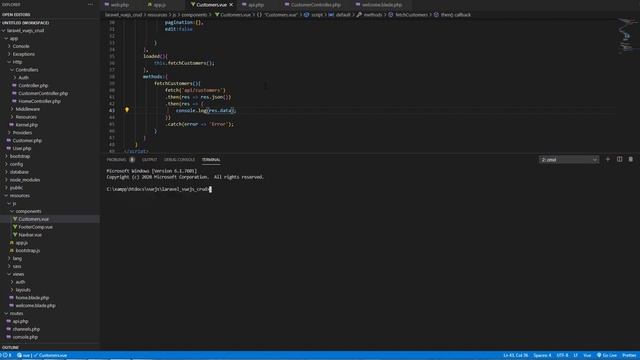Open Navbar.vue in the explorer

pos(30,235)
